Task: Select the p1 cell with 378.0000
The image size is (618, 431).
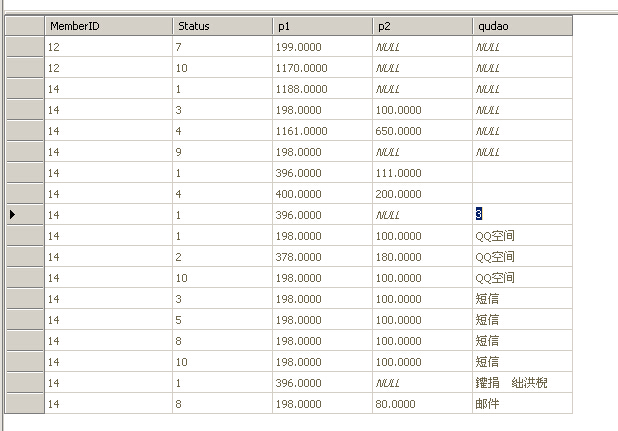Action: [322, 256]
